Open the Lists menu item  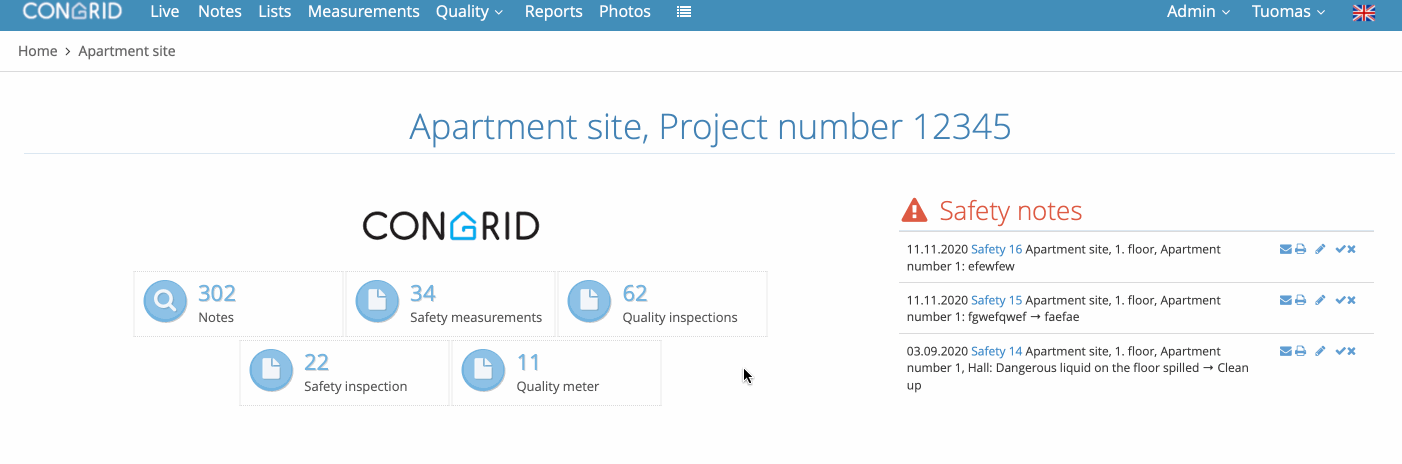tap(275, 12)
